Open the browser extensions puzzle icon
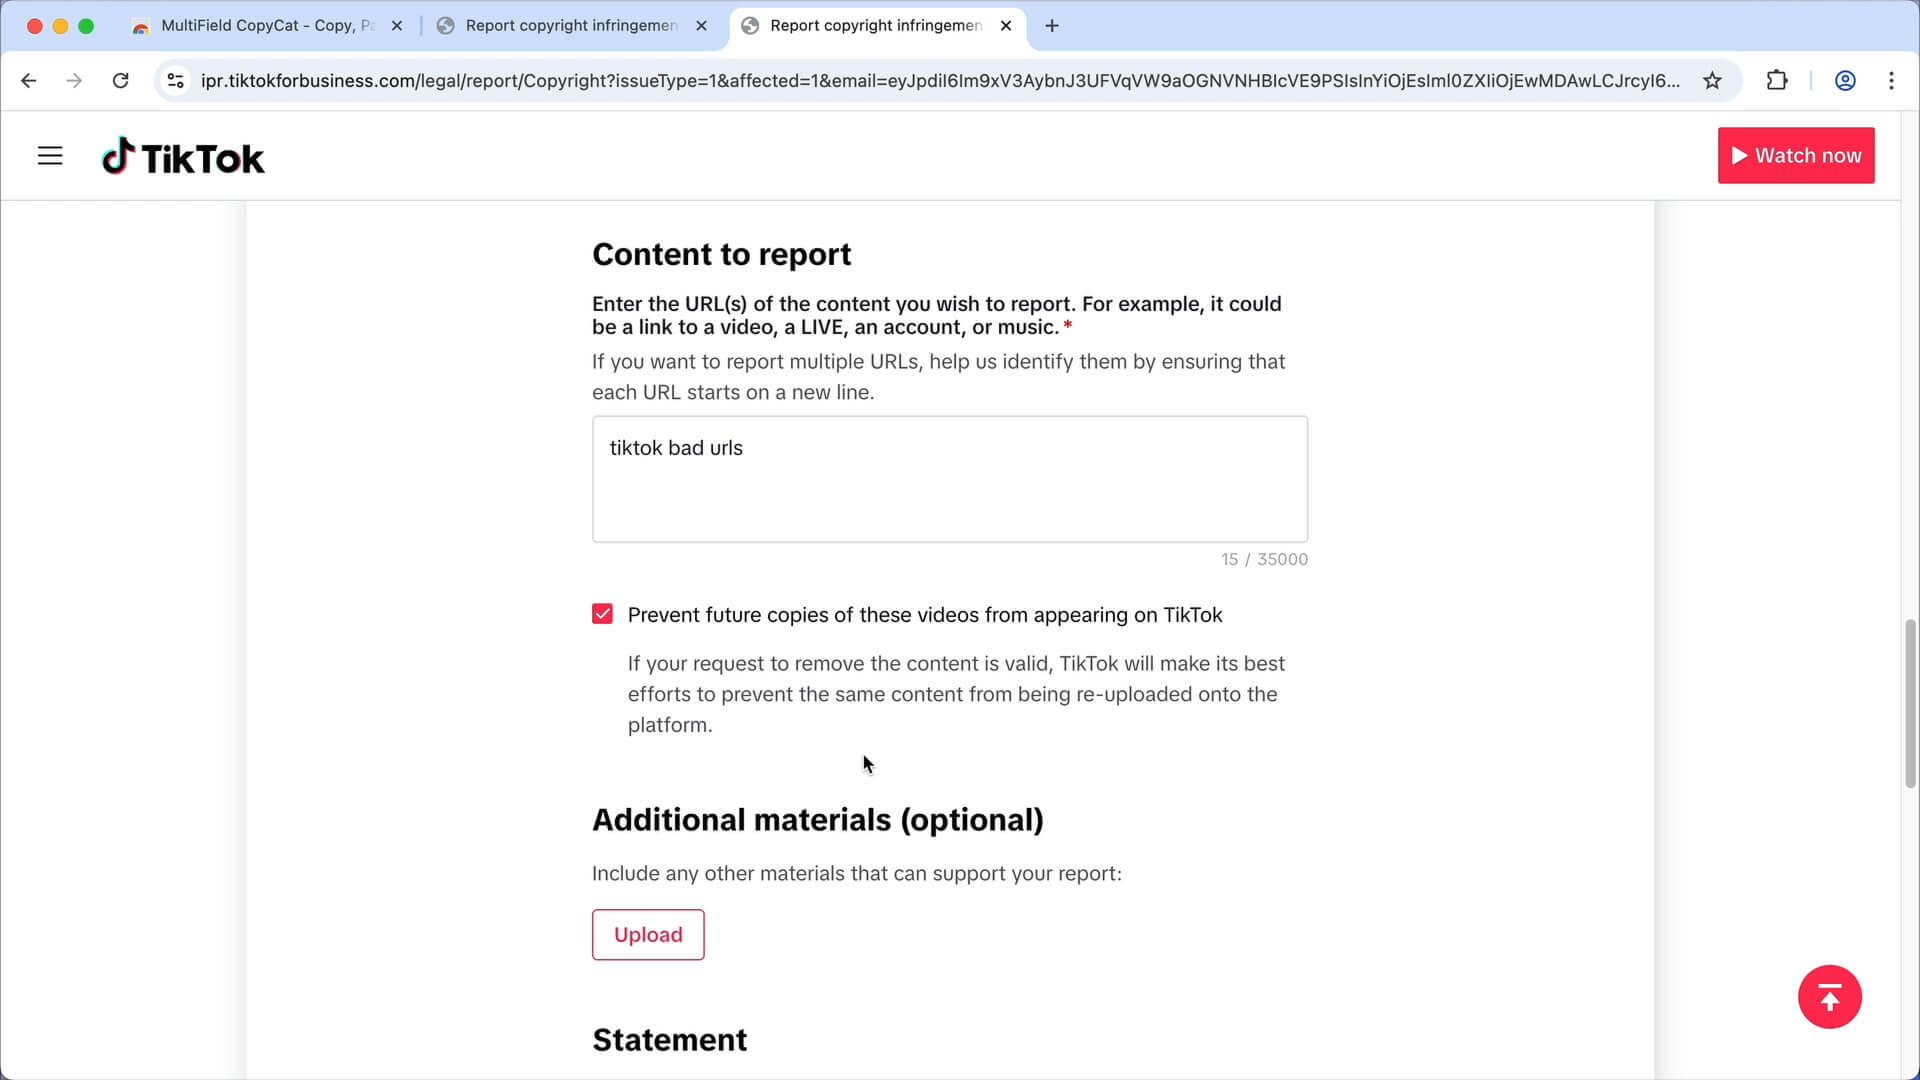 point(1777,81)
